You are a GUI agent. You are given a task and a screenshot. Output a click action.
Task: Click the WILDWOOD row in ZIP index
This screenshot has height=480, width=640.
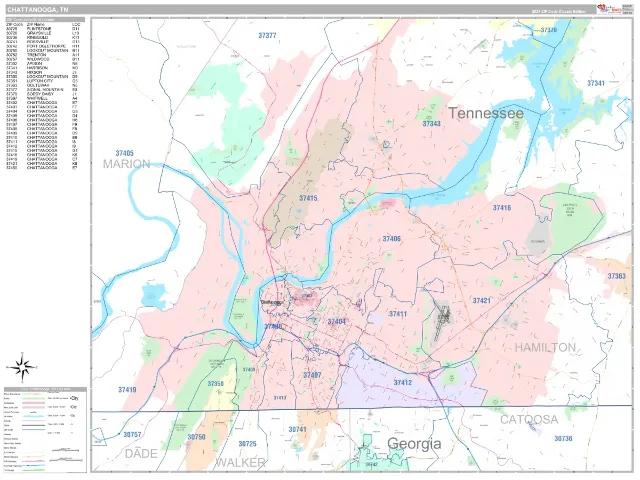(x=42, y=60)
